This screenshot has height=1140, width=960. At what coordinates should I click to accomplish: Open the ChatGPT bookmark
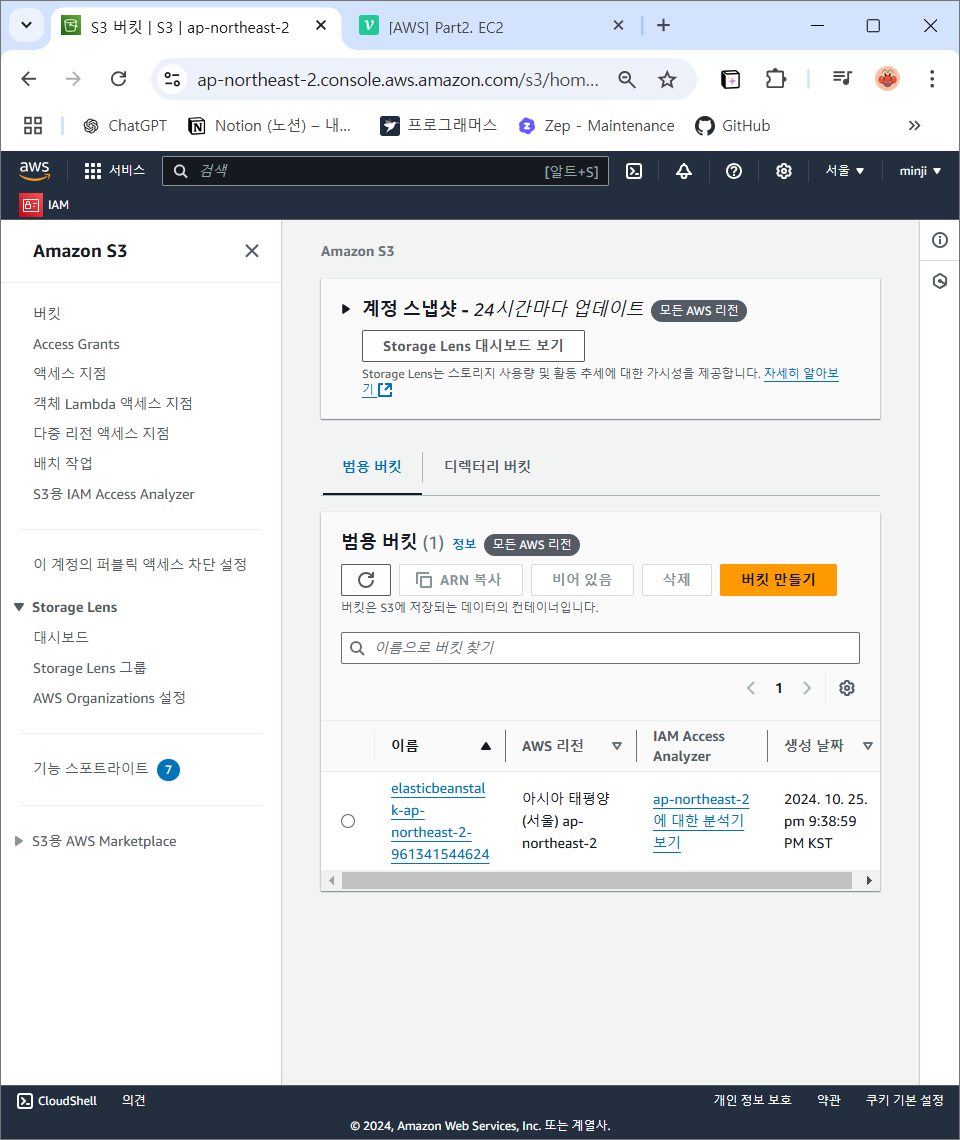[124, 126]
